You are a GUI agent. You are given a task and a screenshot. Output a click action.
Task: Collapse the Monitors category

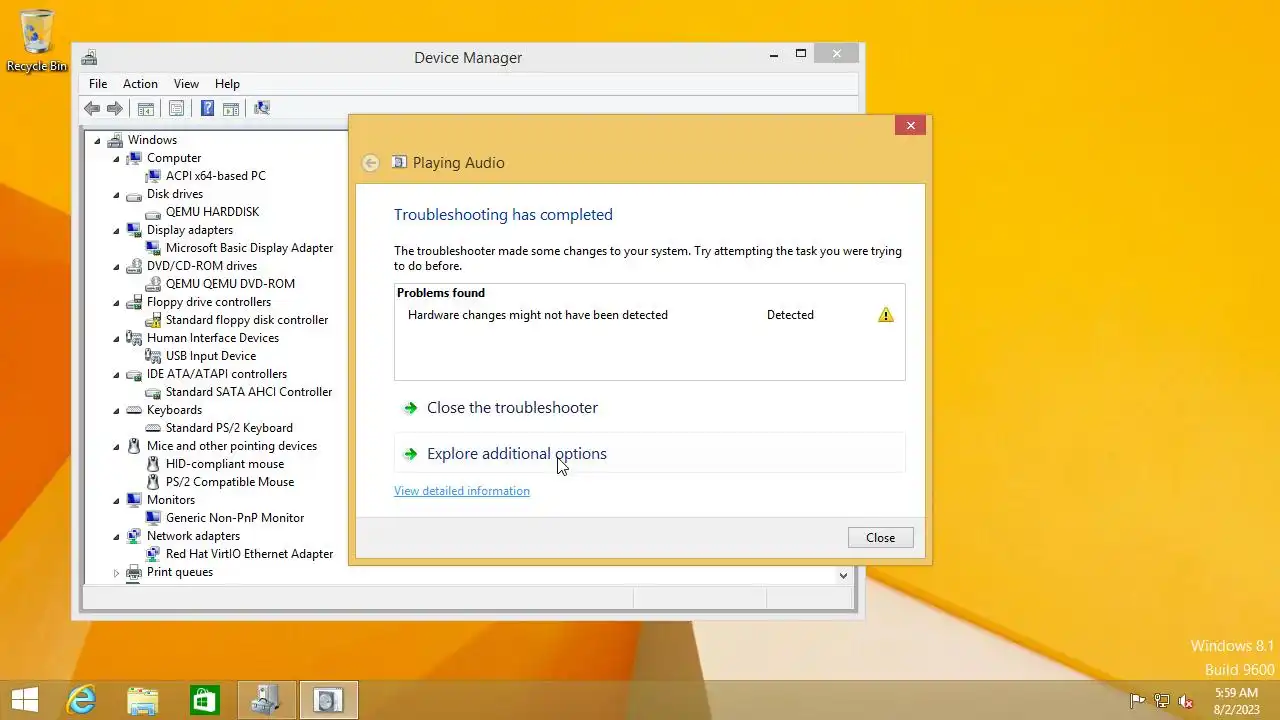point(116,501)
